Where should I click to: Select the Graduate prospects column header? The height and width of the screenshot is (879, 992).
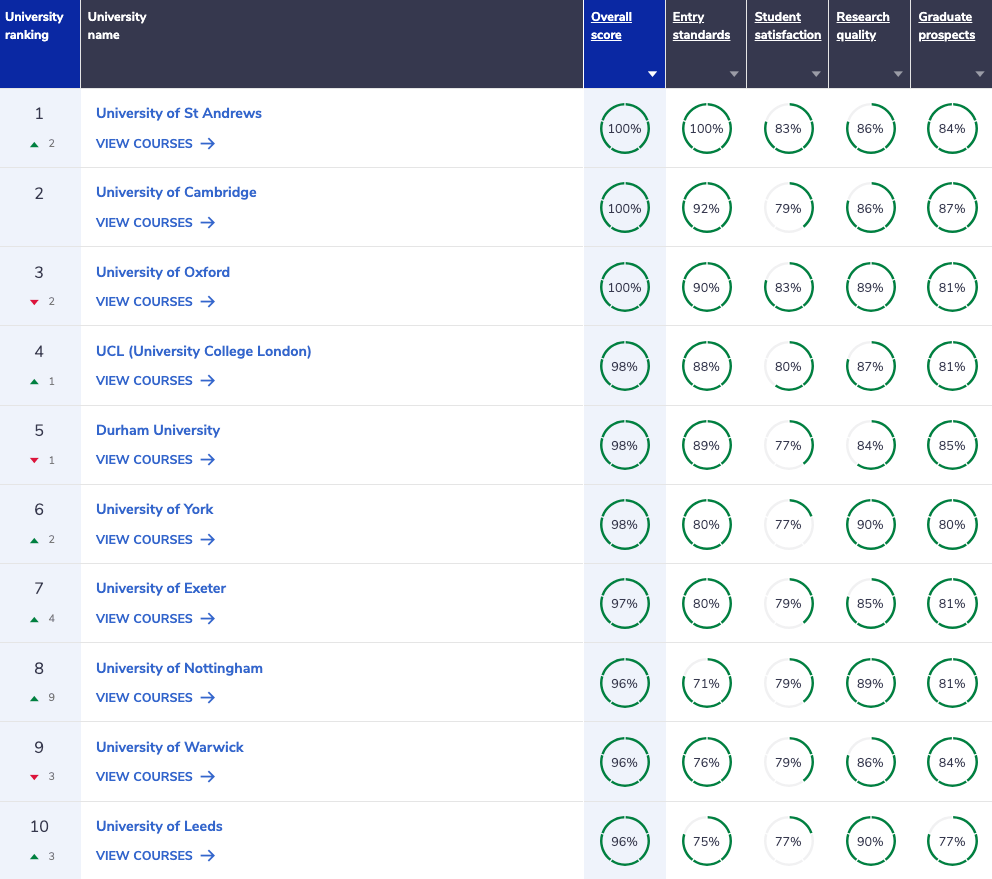(x=944, y=25)
